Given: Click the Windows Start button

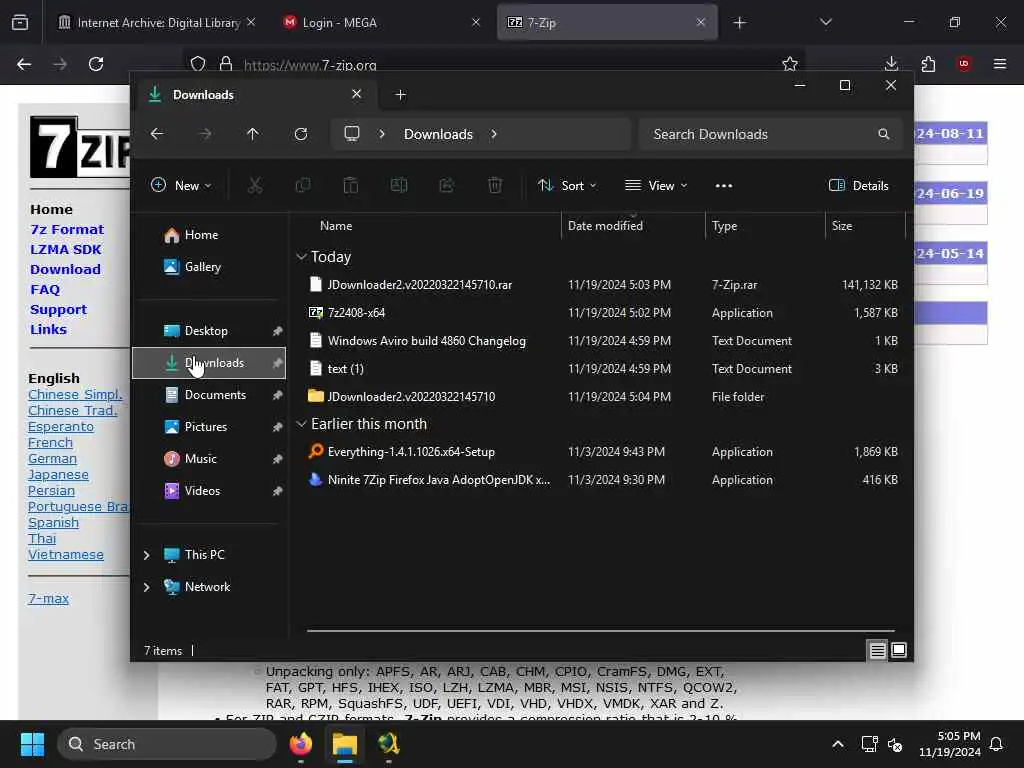Looking at the screenshot, I should (32, 744).
